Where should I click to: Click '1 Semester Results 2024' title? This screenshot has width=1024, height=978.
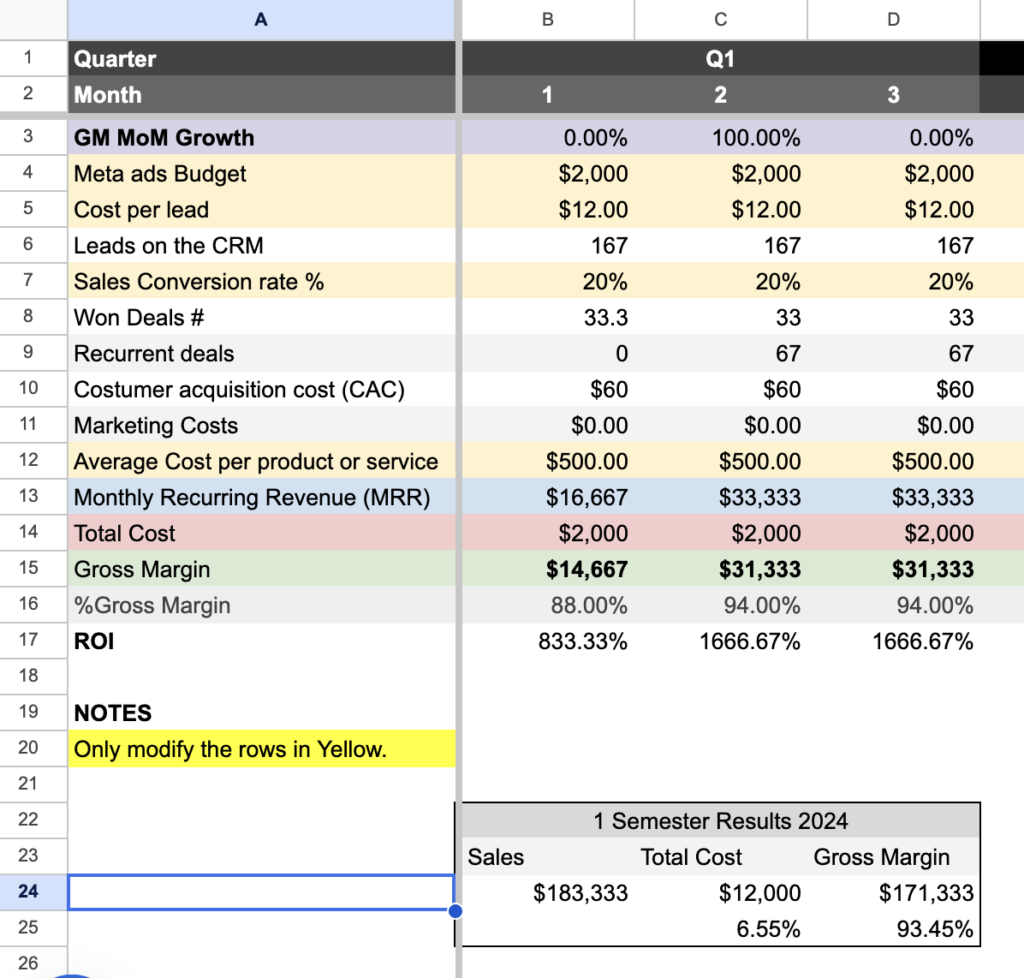click(x=720, y=821)
